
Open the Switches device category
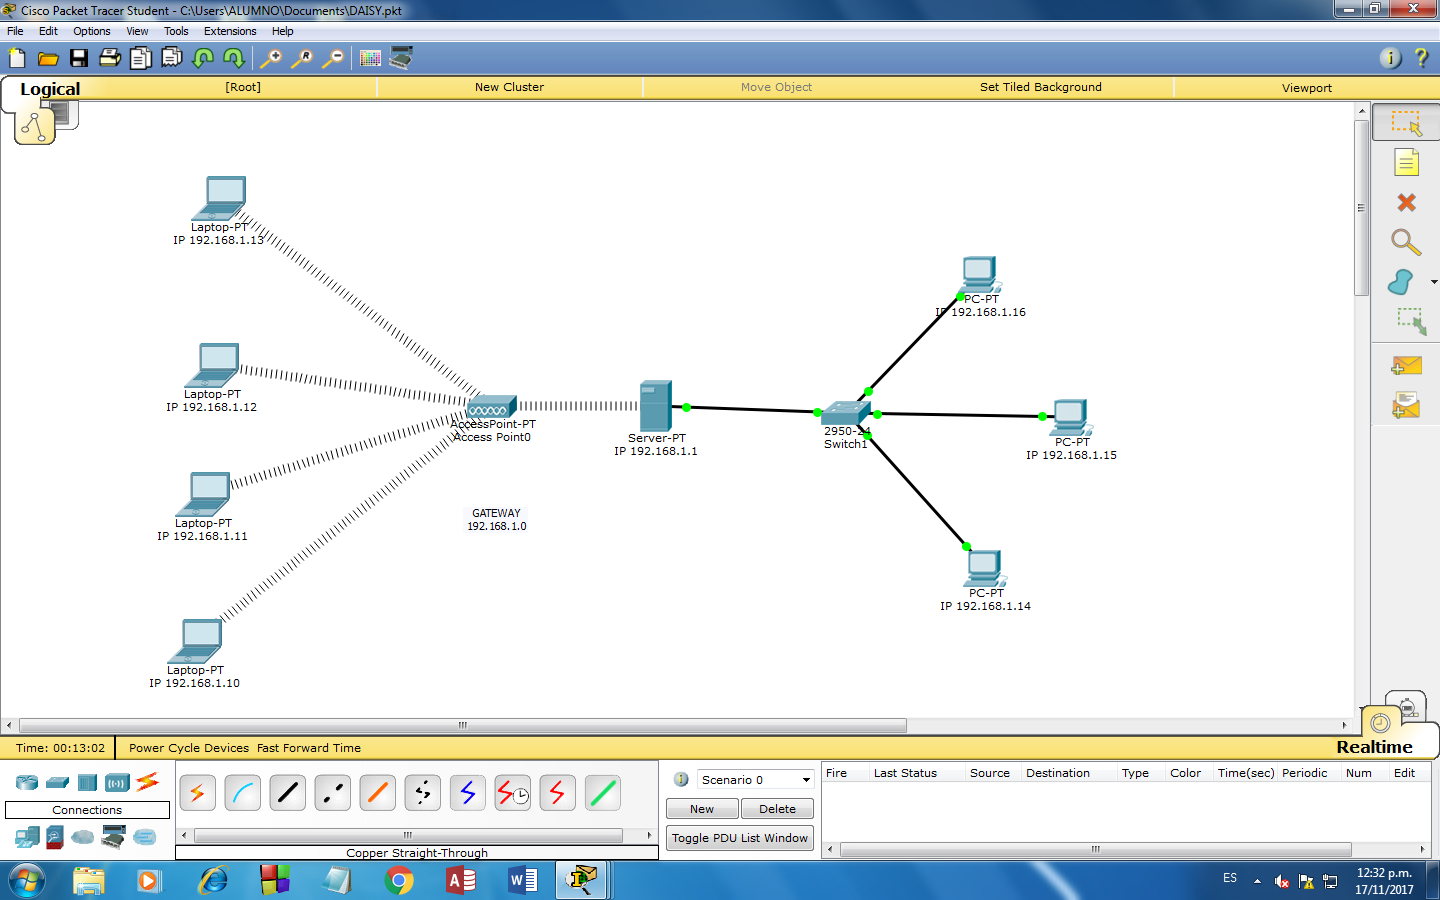pyautogui.click(x=57, y=783)
